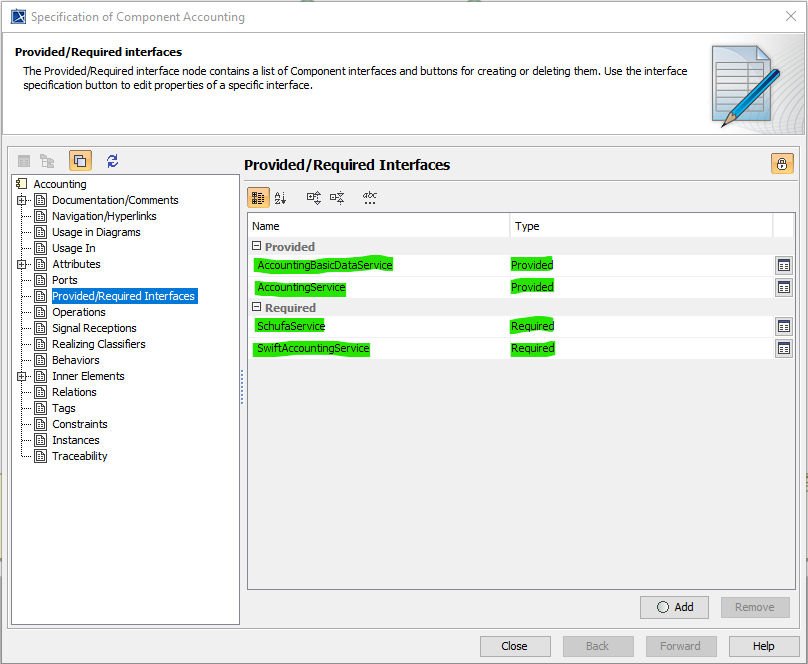
Task: Open specification button for SwiftAccountingService row
Action: [x=784, y=348]
